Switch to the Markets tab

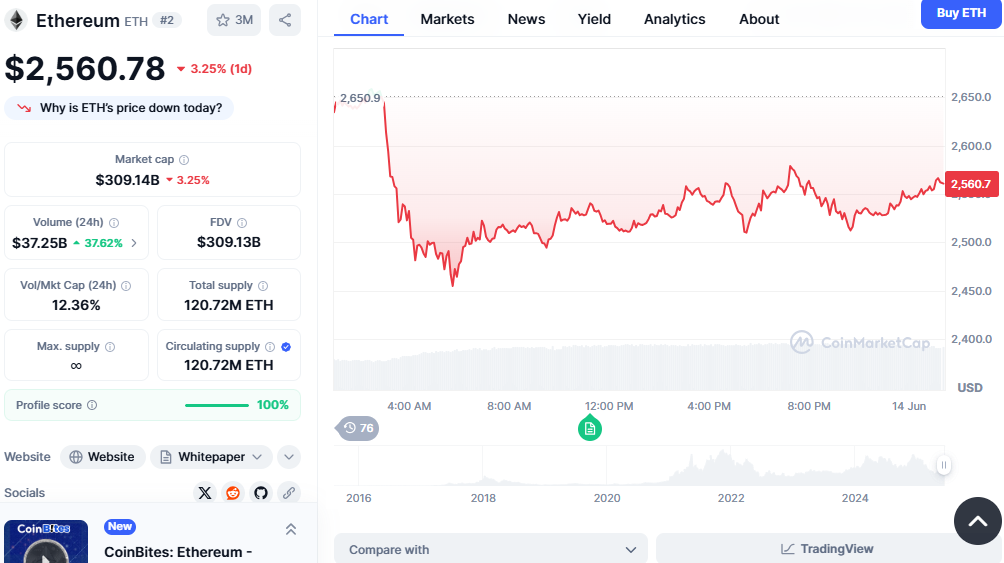(x=447, y=19)
